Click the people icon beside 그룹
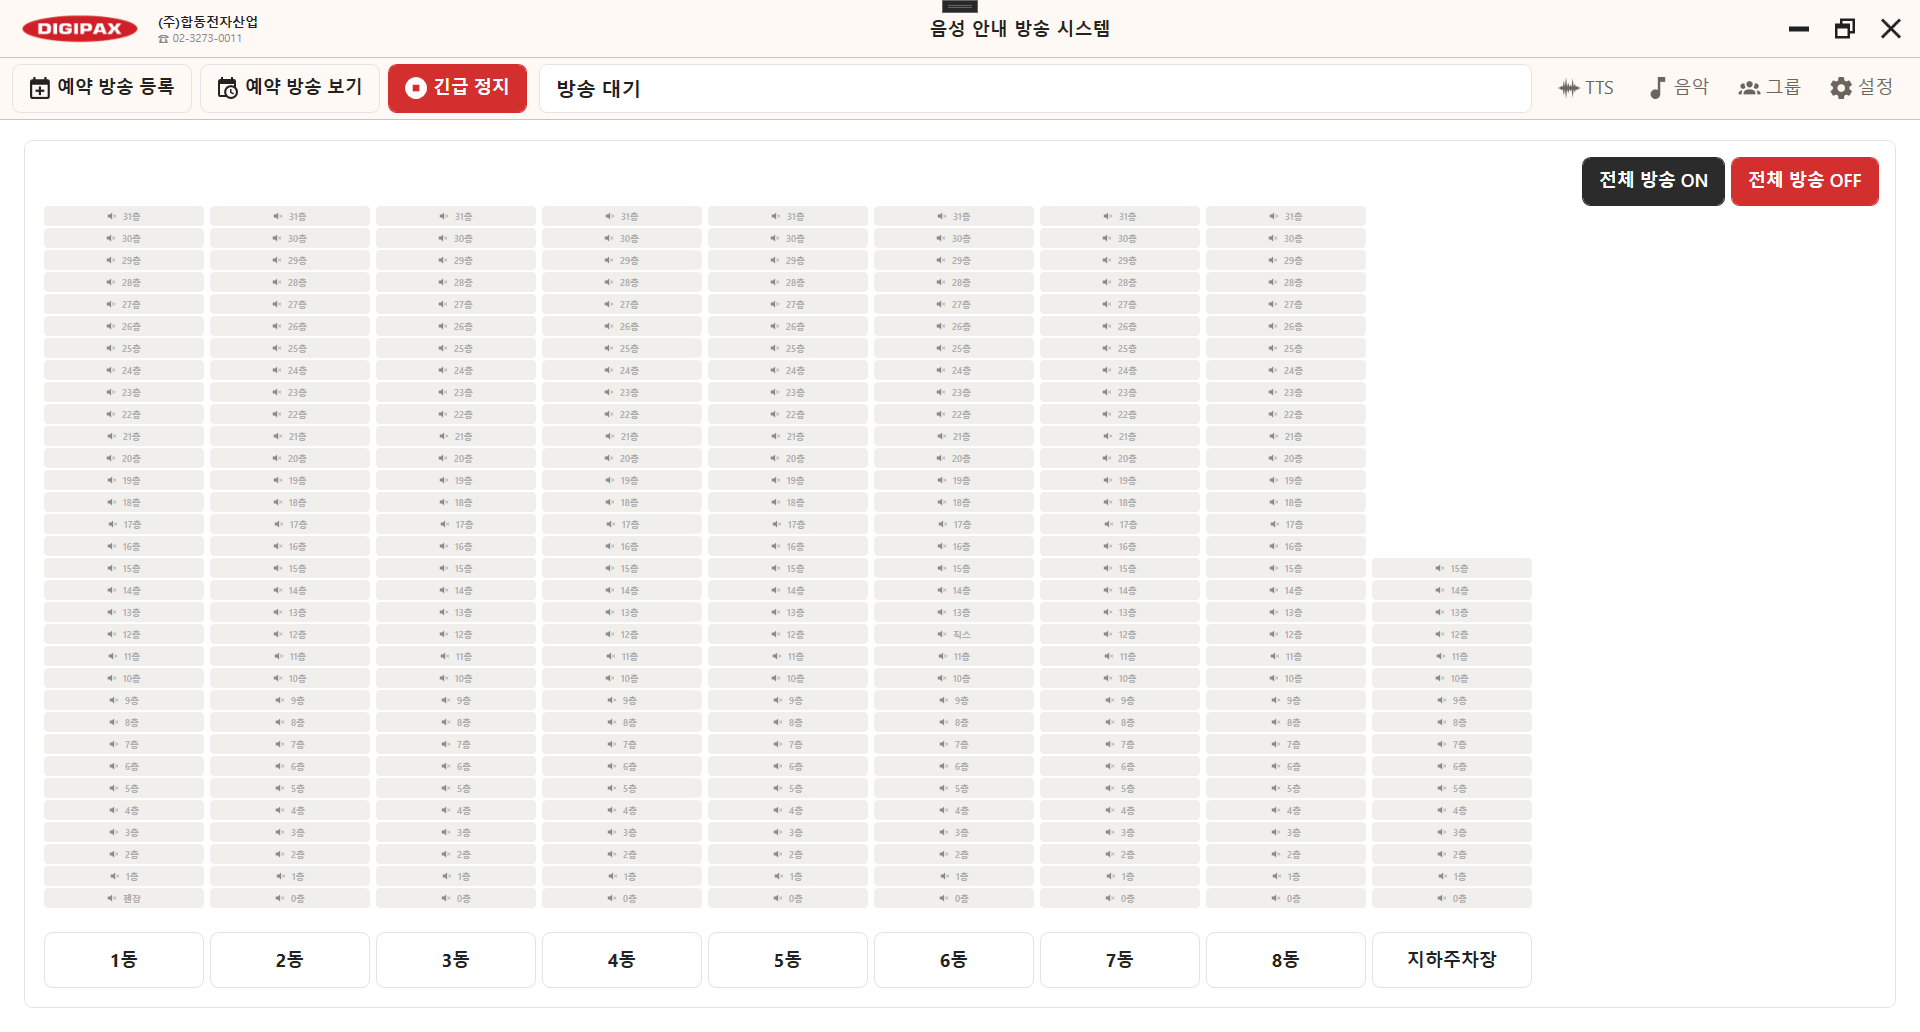The height and width of the screenshot is (1032, 1920). [x=1749, y=88]
